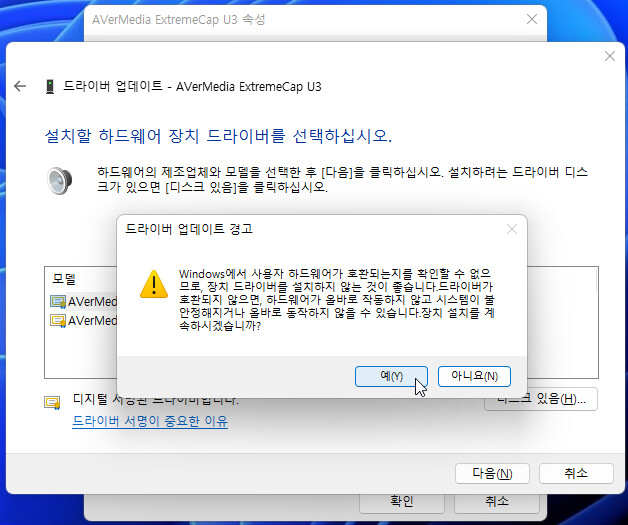Click the second model's certificate icon
This screenshot has width=628, height=525.
point(58,321)
